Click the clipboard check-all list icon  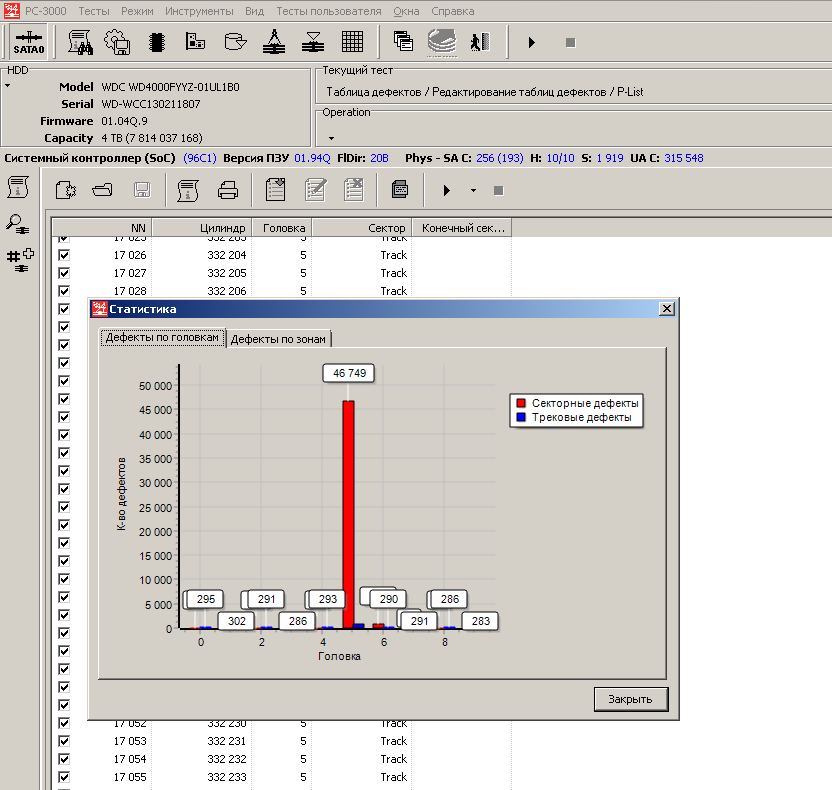click(x=275, y=190)
